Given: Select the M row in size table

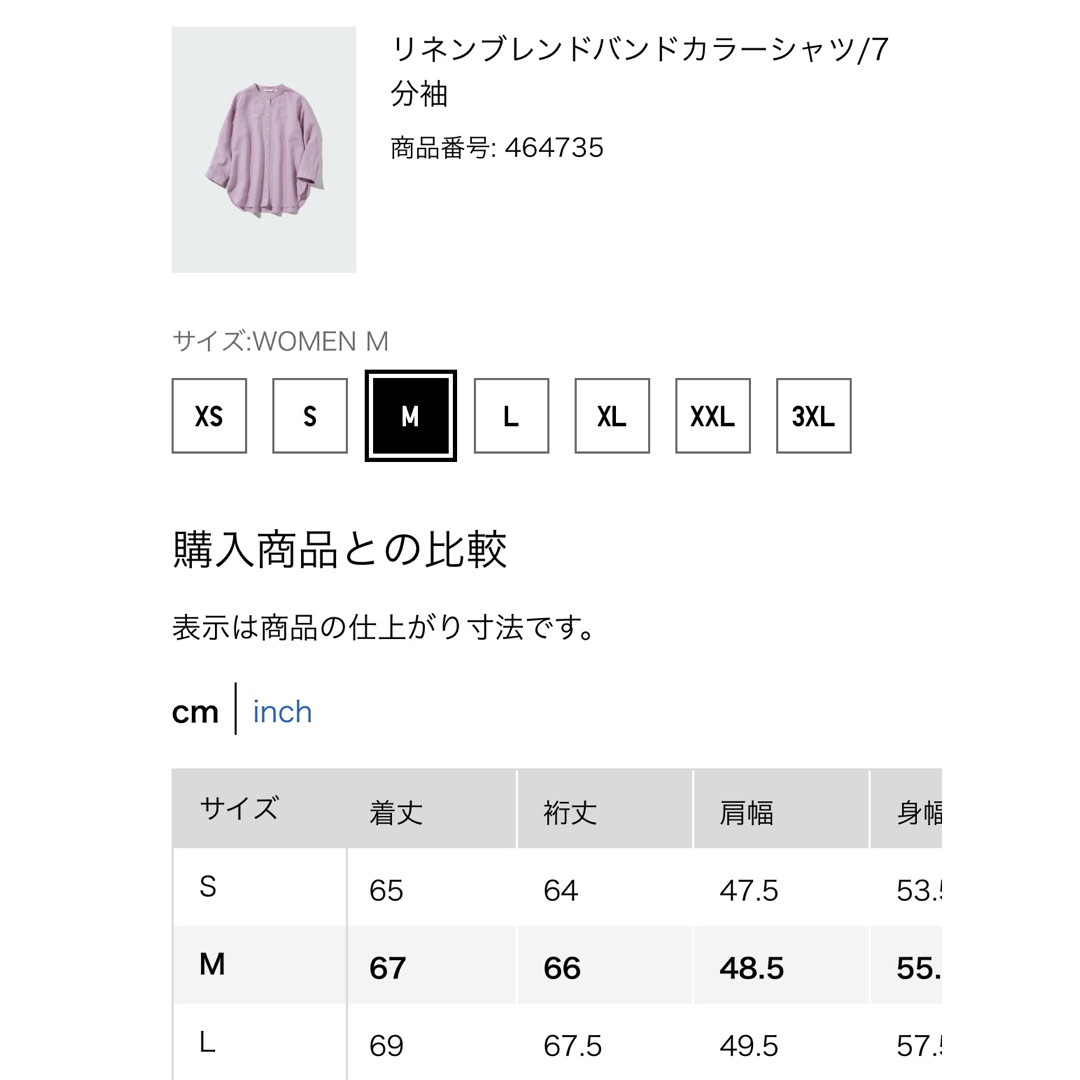Looking at the screenshot, I should (557, 965).
